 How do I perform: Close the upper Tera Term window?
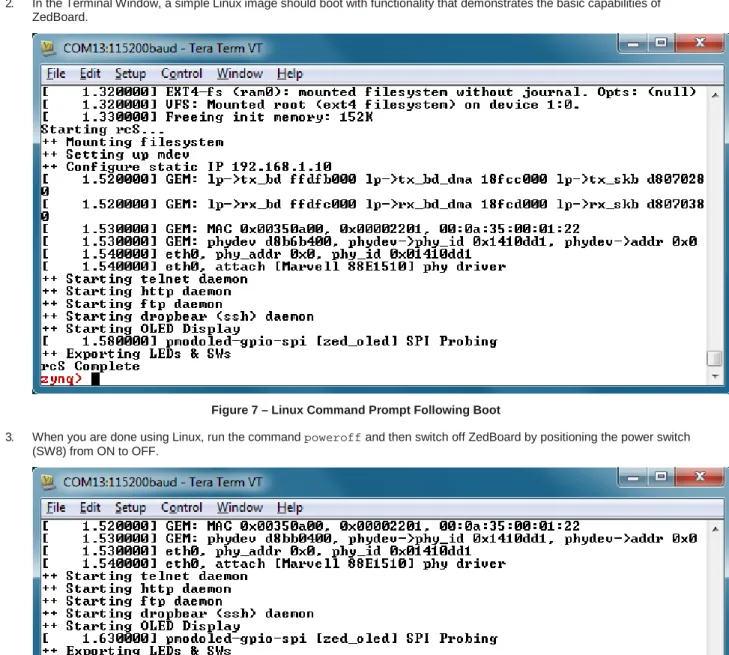click(x=700, y=43)
